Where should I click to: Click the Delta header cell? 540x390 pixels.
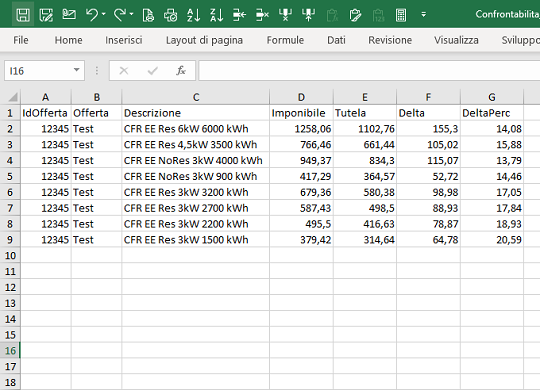(x=428, y=113)
